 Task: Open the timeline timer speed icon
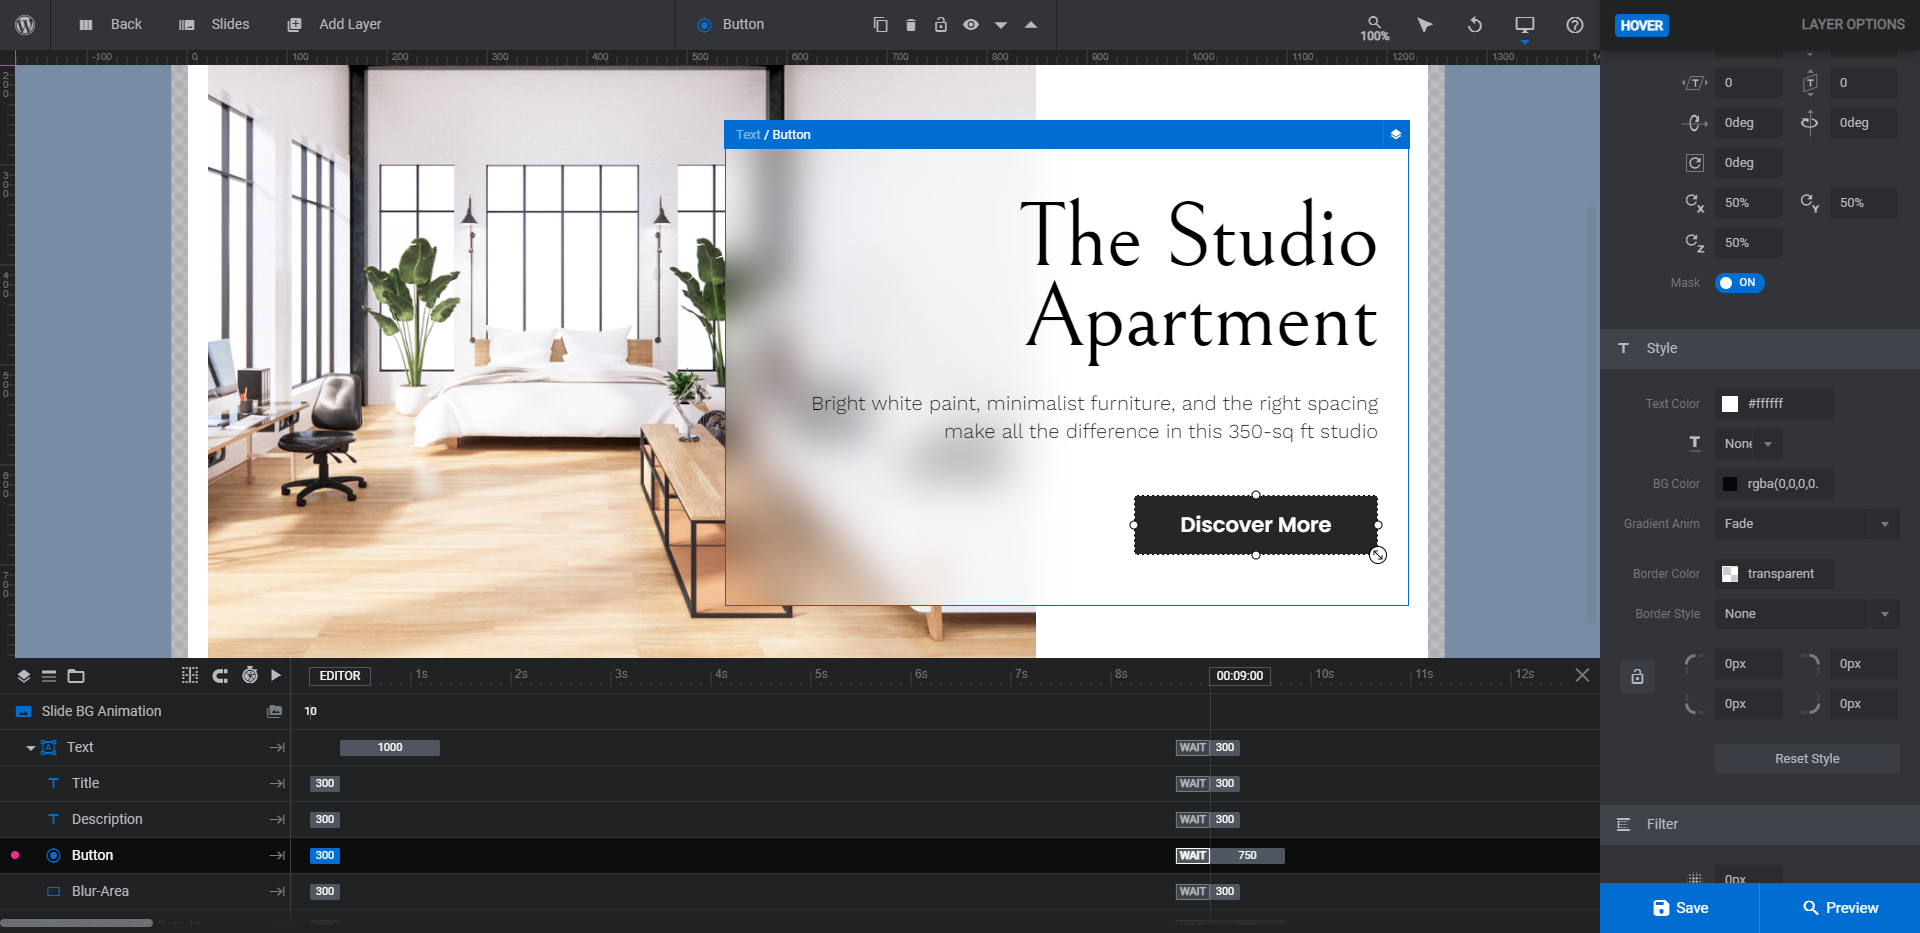click(x=250, y=675)
